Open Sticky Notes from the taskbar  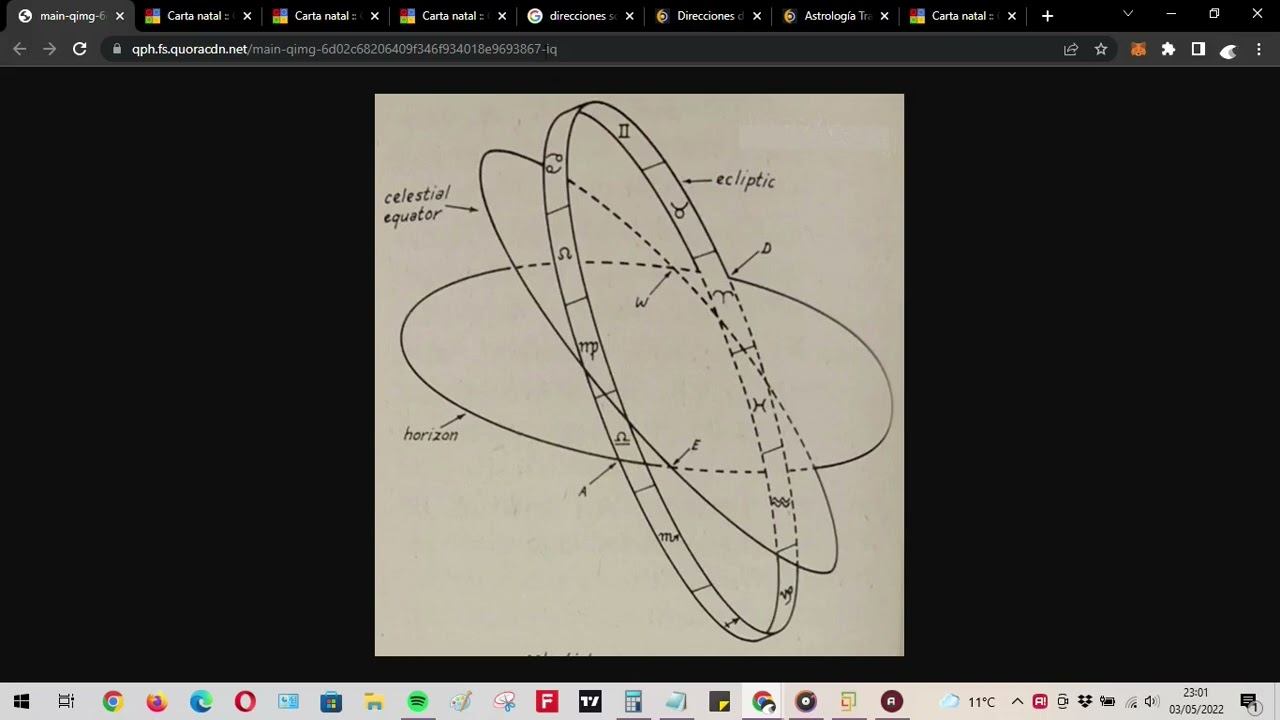720,702
